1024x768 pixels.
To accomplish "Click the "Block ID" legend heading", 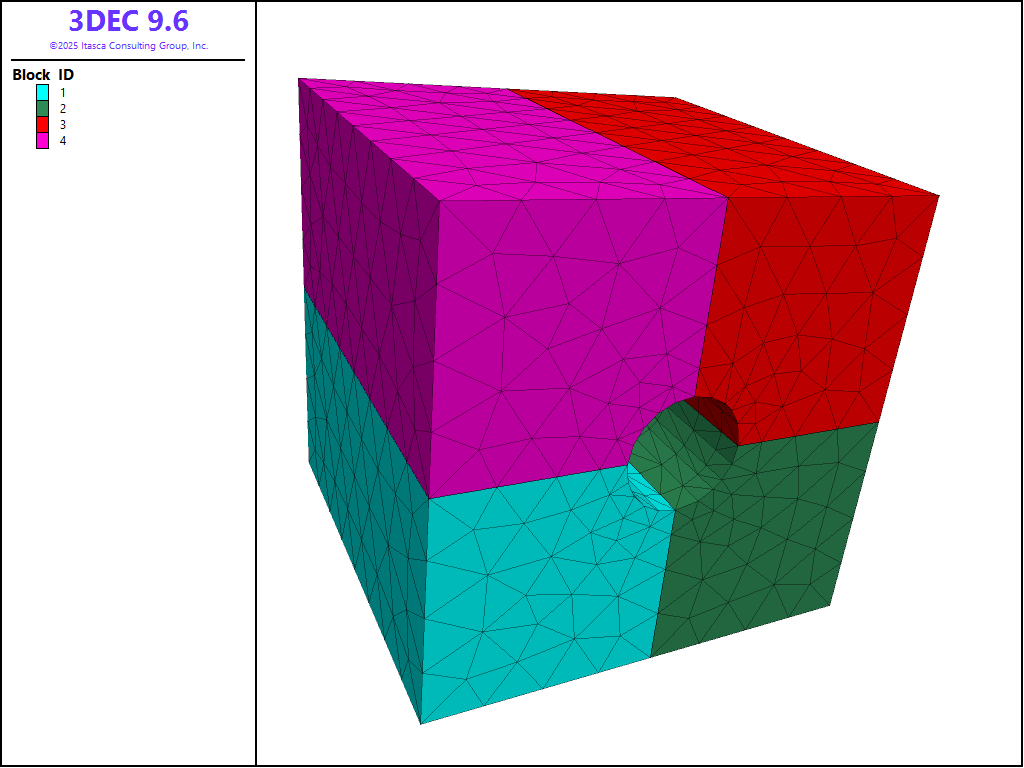I will pos(43,75).
